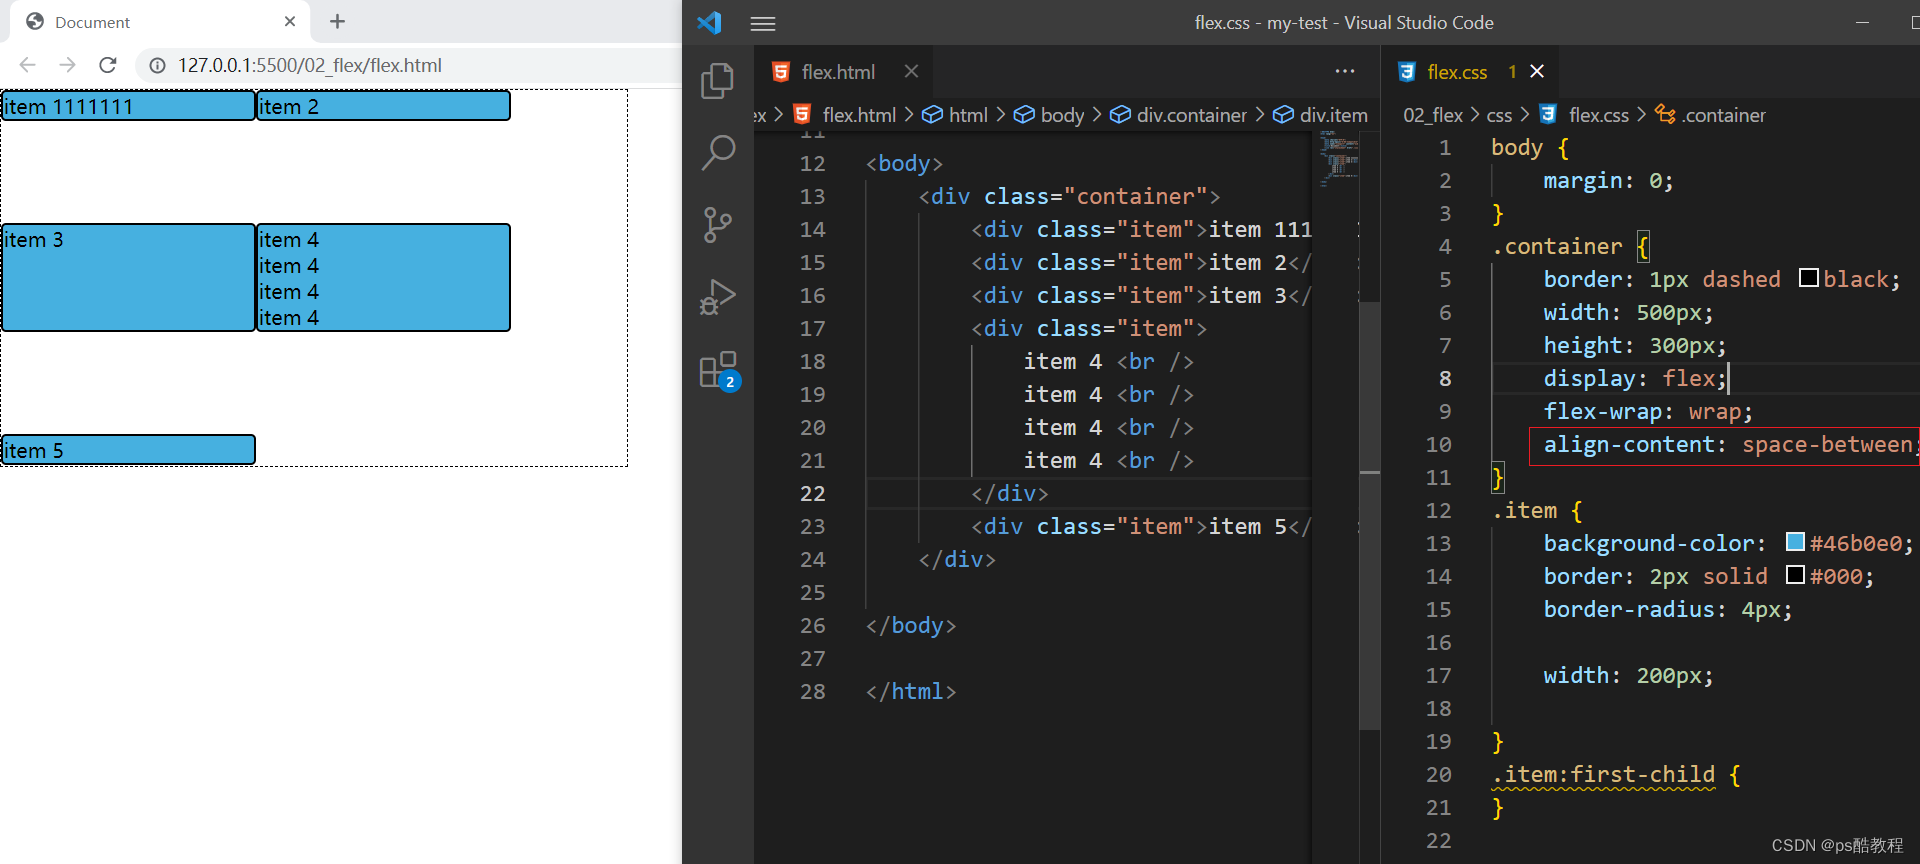Go forward in the browser
Screen dimensions: 1920x864
point(67,65)
